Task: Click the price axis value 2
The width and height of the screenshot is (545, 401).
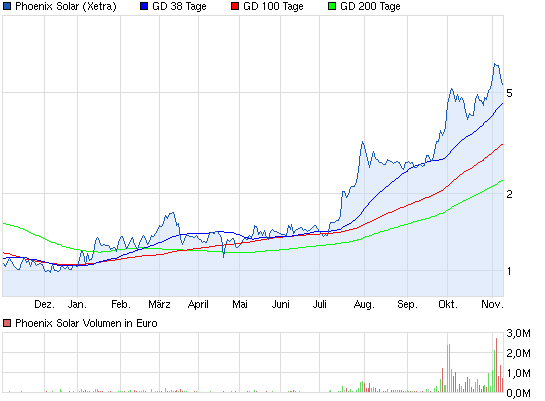Action: click(x=509, y=194)
